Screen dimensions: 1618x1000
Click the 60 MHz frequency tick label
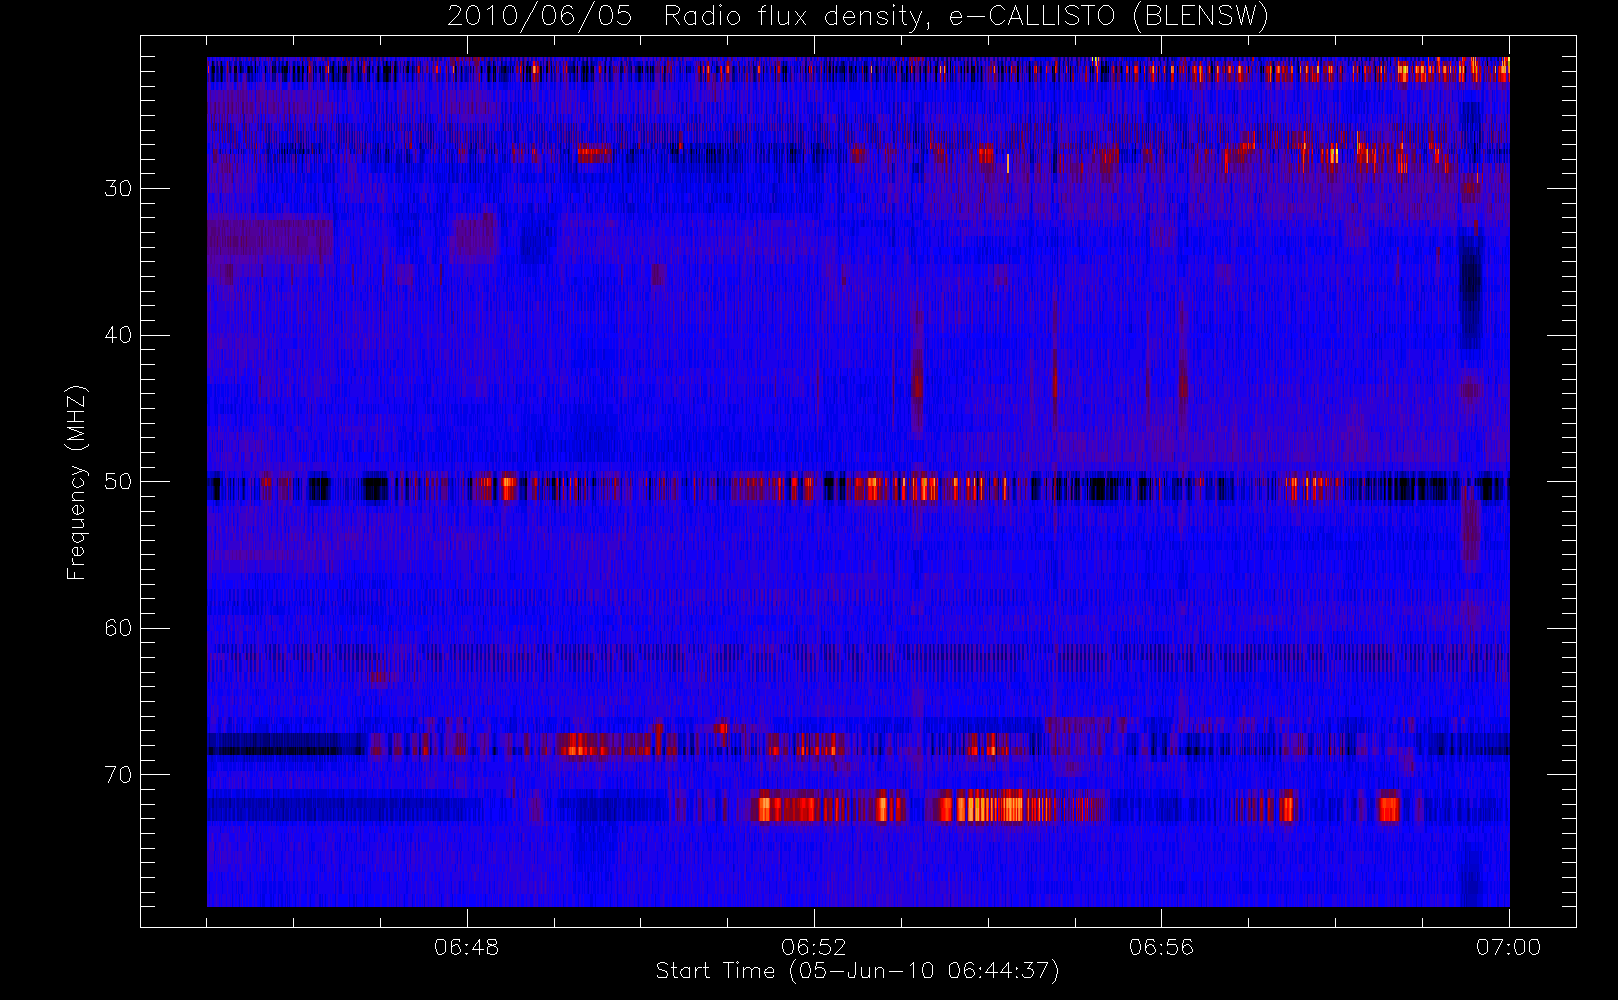(x=118, y=628)
